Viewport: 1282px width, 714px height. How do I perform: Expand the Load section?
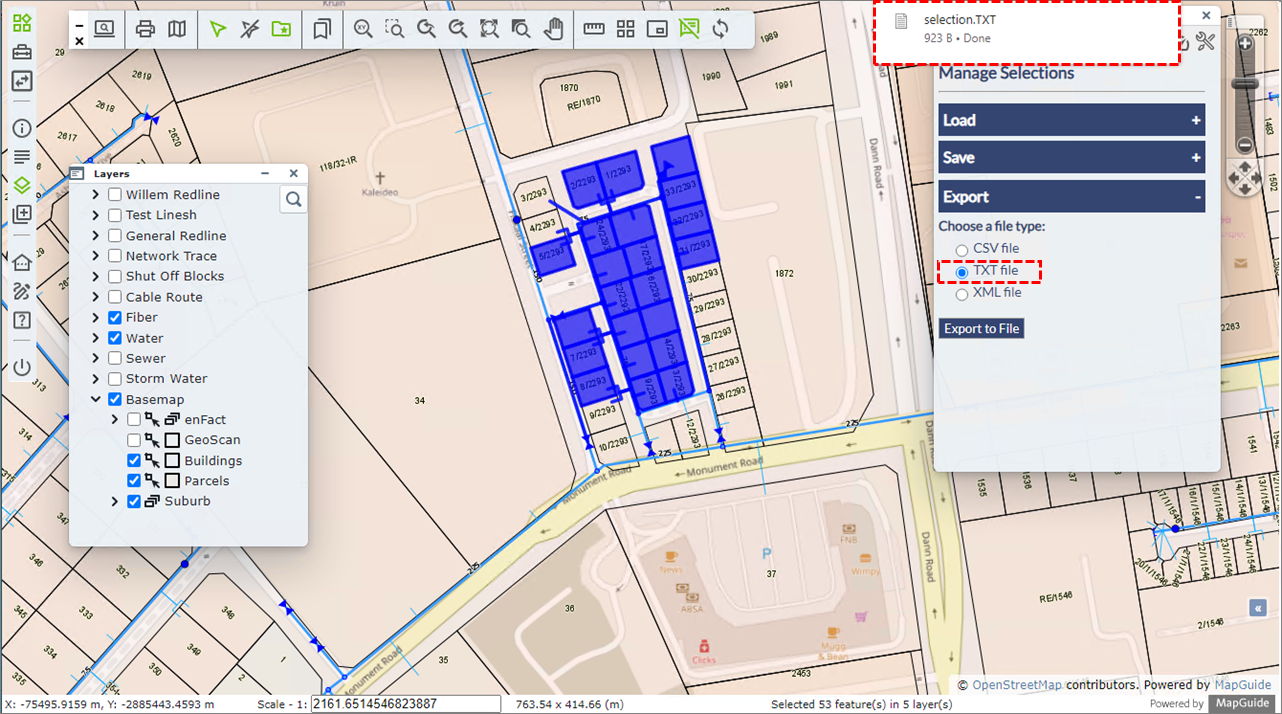(1071, 120)
